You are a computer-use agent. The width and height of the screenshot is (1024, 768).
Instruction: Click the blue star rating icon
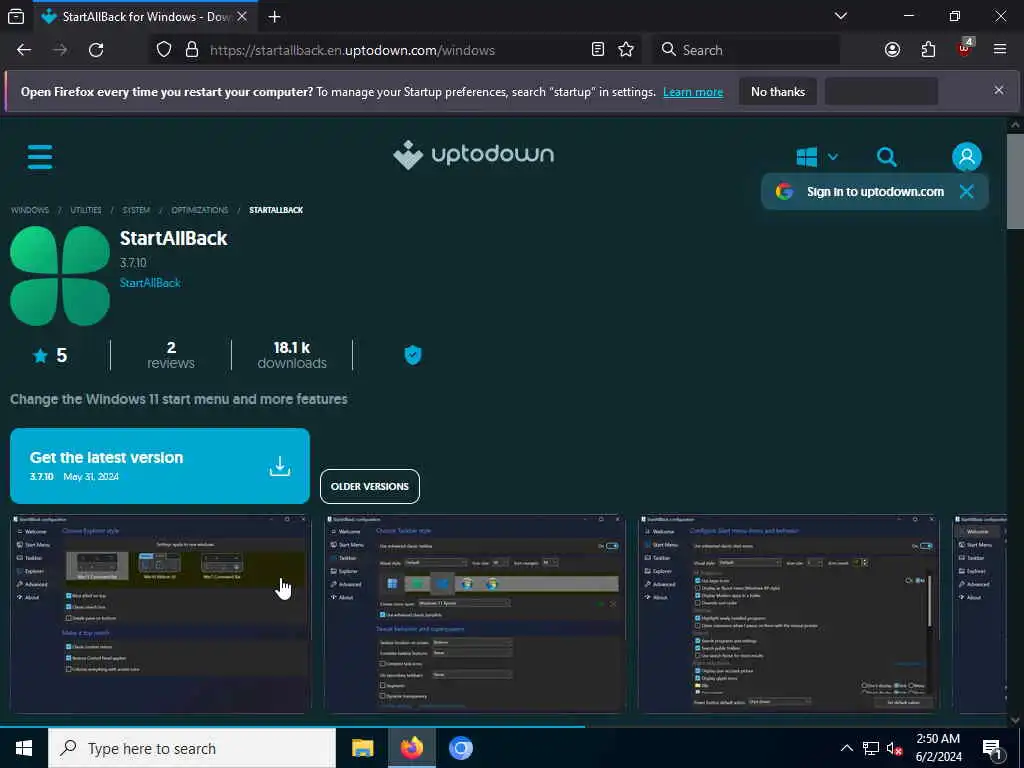[x=40, y=355]
